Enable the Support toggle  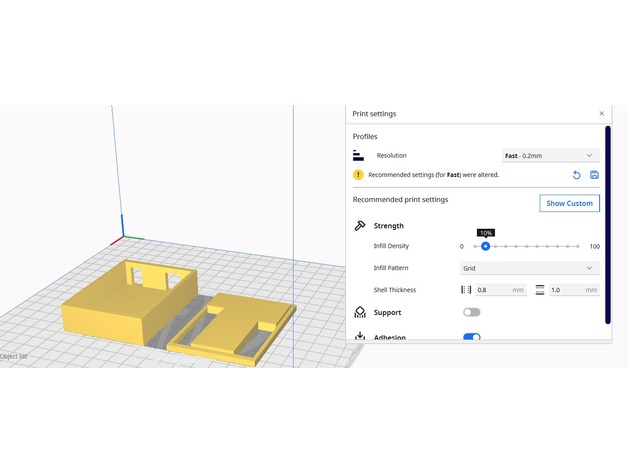(471, 312)
